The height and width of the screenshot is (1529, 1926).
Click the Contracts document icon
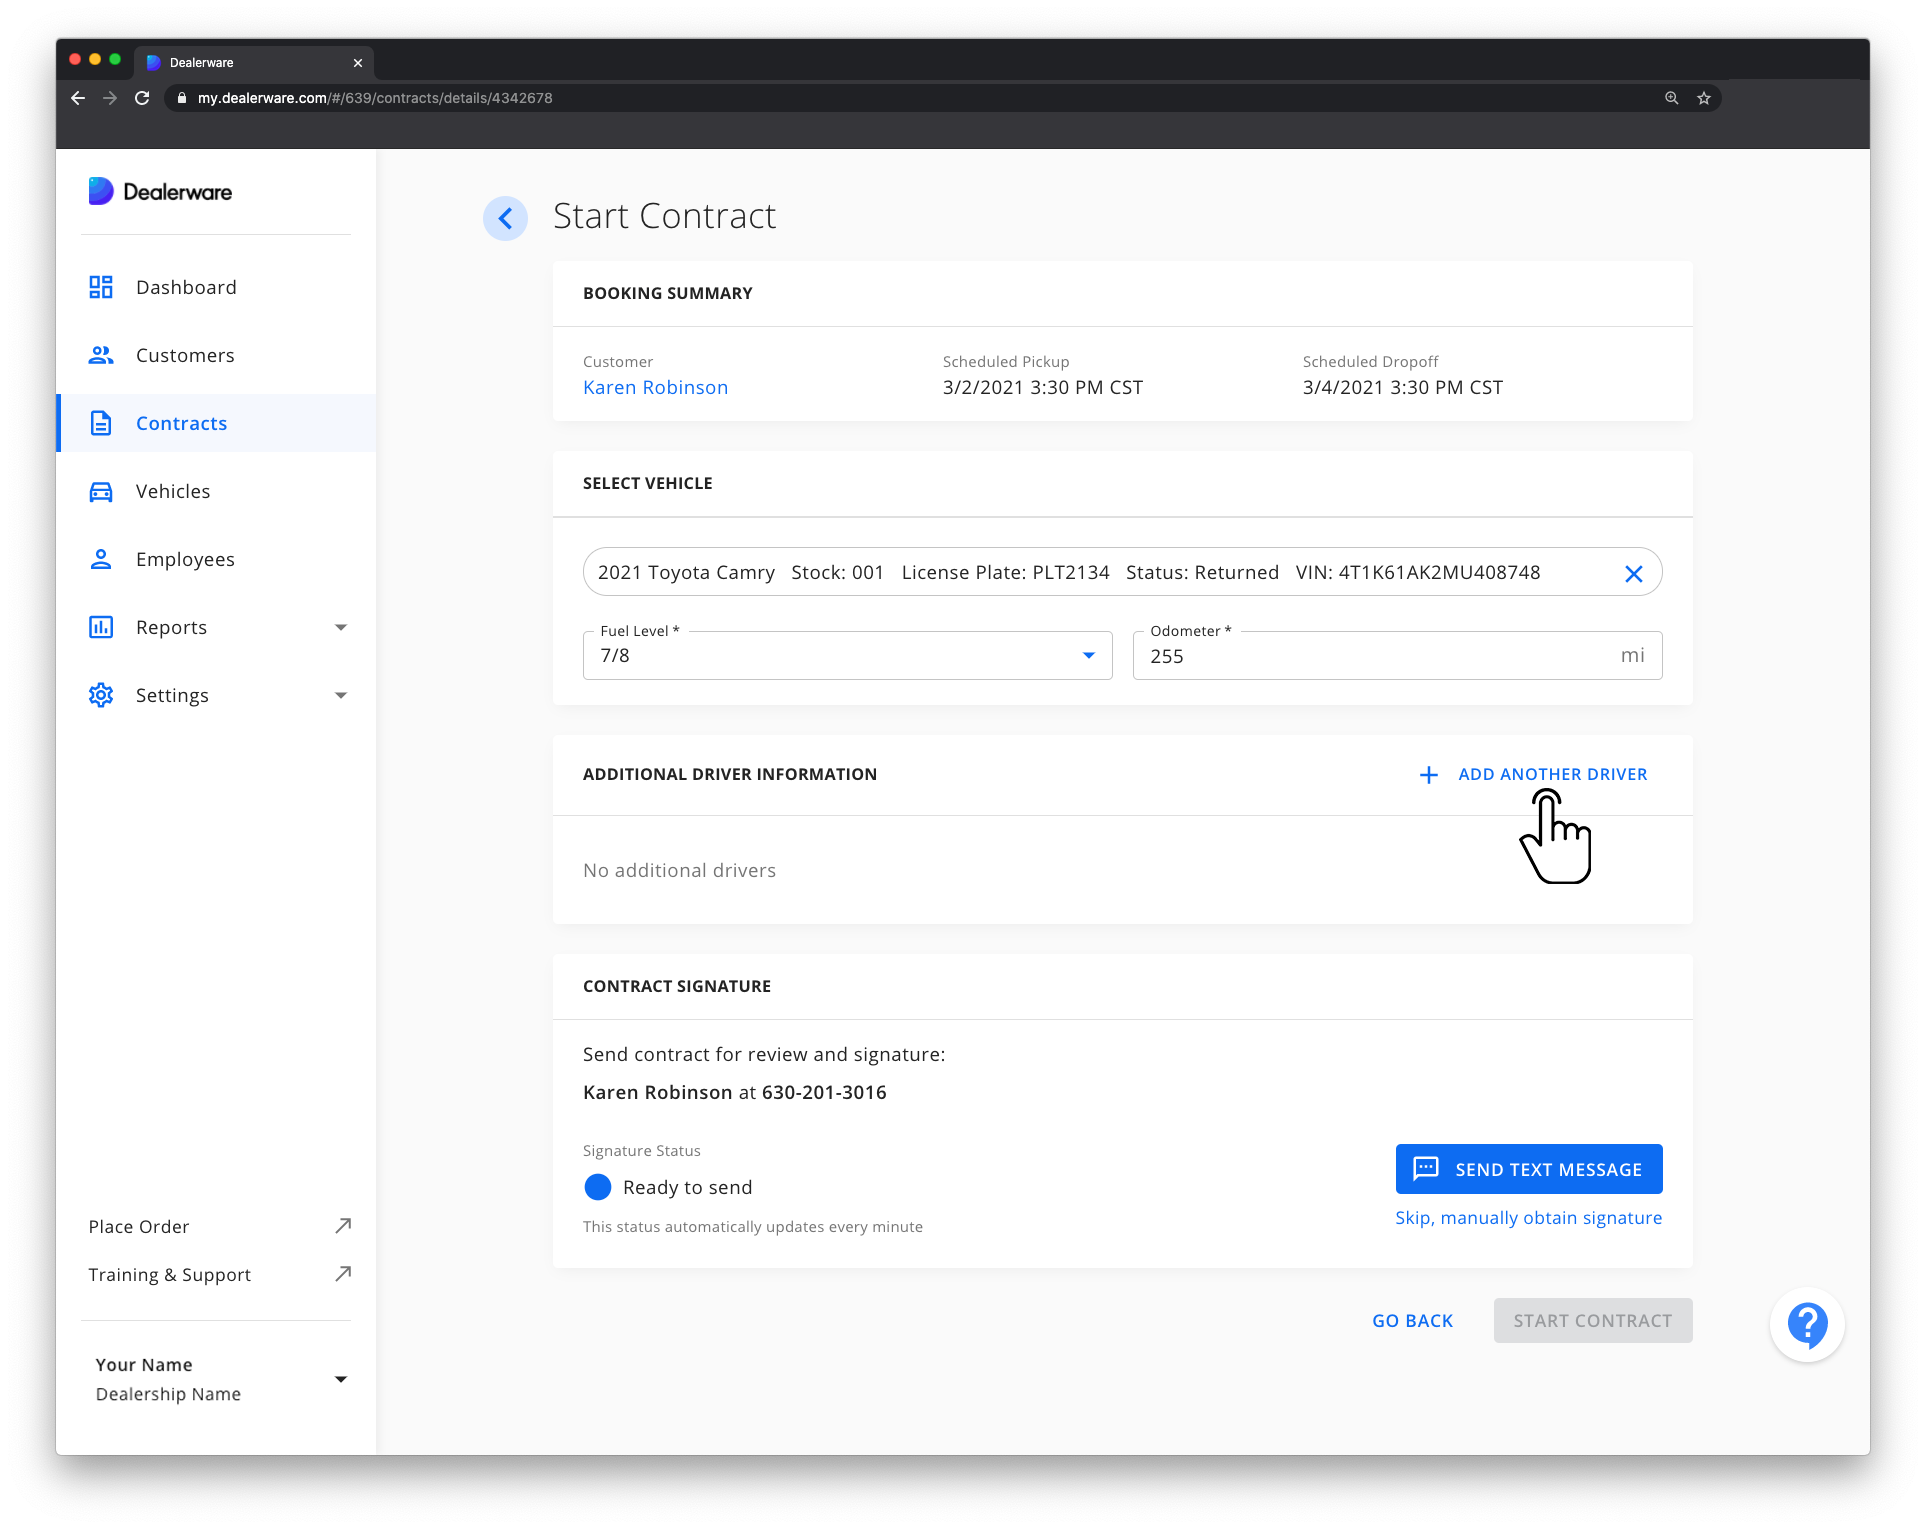101,423
